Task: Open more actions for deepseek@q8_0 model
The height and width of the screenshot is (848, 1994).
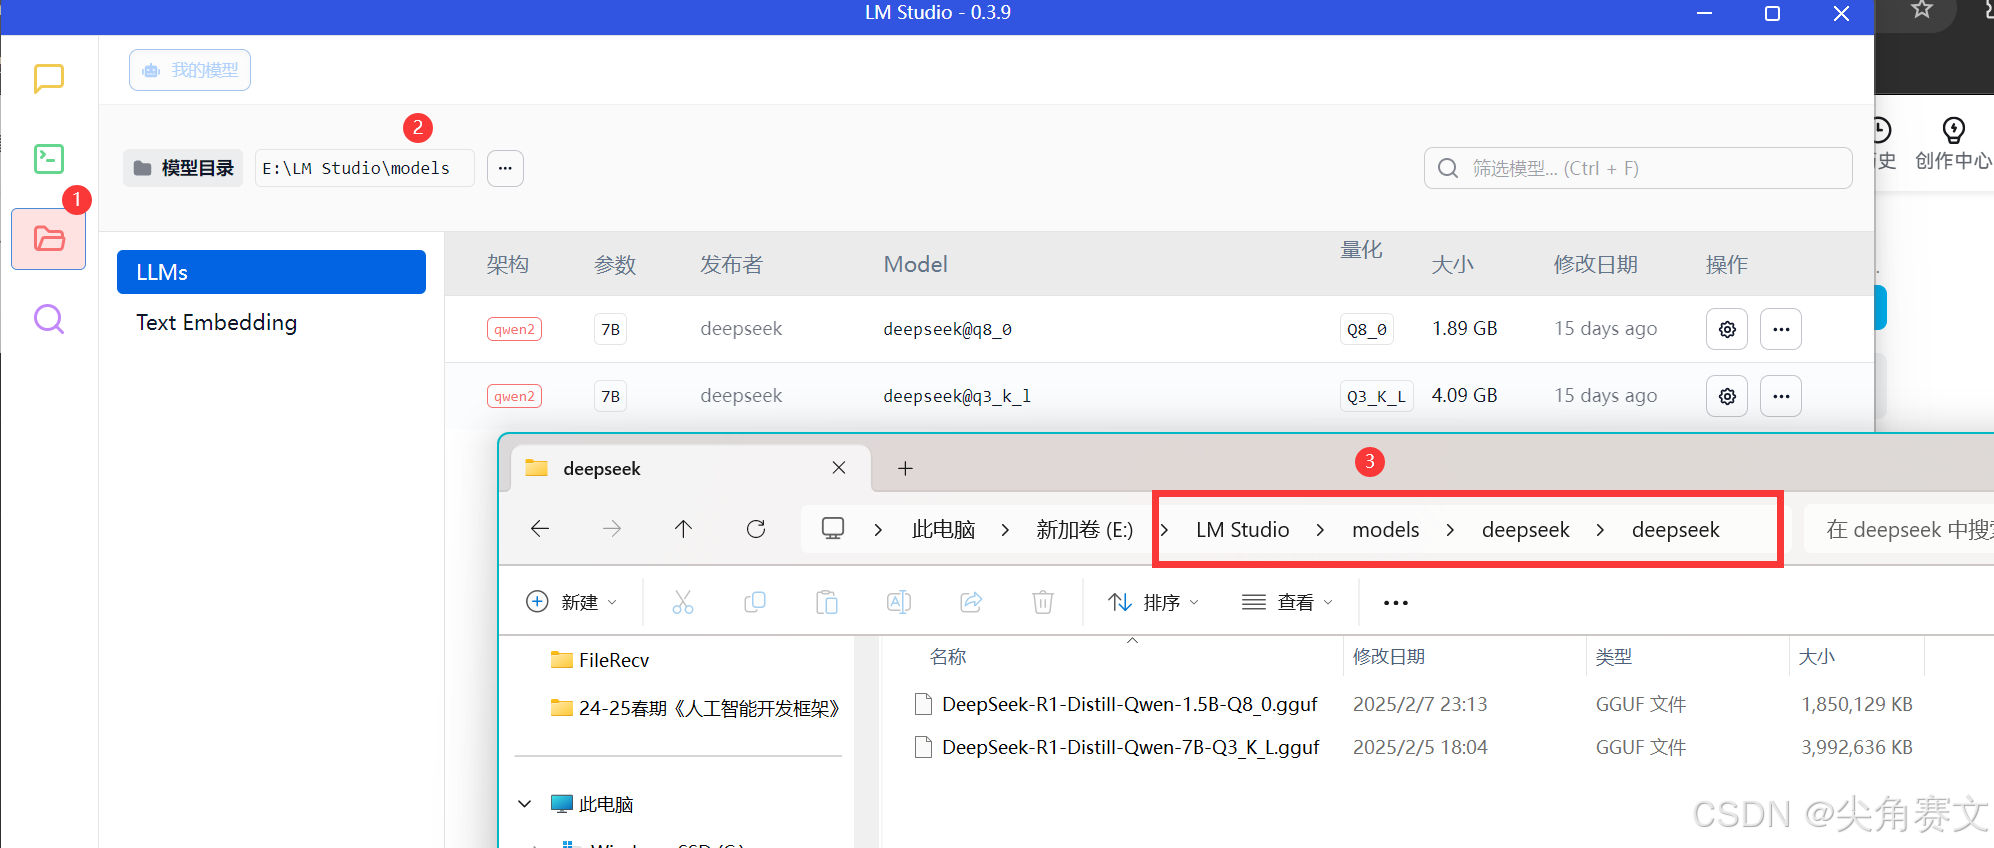Action: pos(1781,329)
